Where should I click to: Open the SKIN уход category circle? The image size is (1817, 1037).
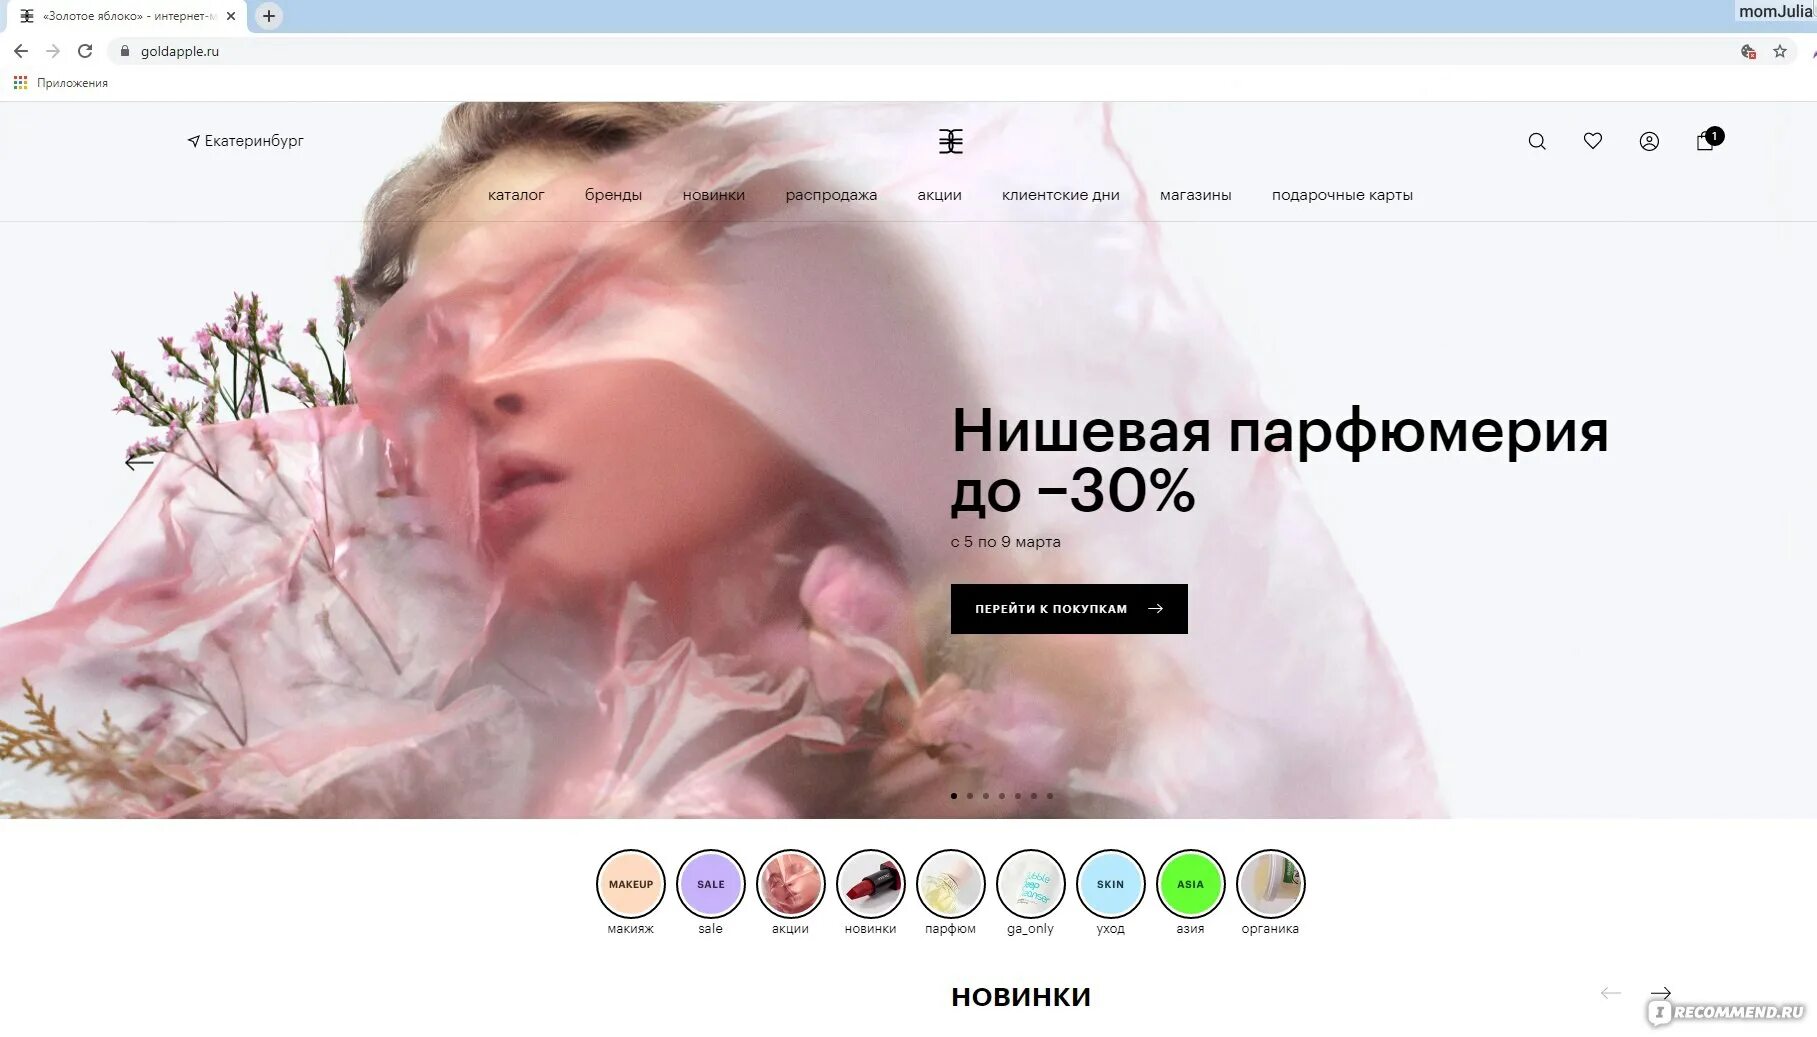pyautogui.click(x=1111, y=884)
